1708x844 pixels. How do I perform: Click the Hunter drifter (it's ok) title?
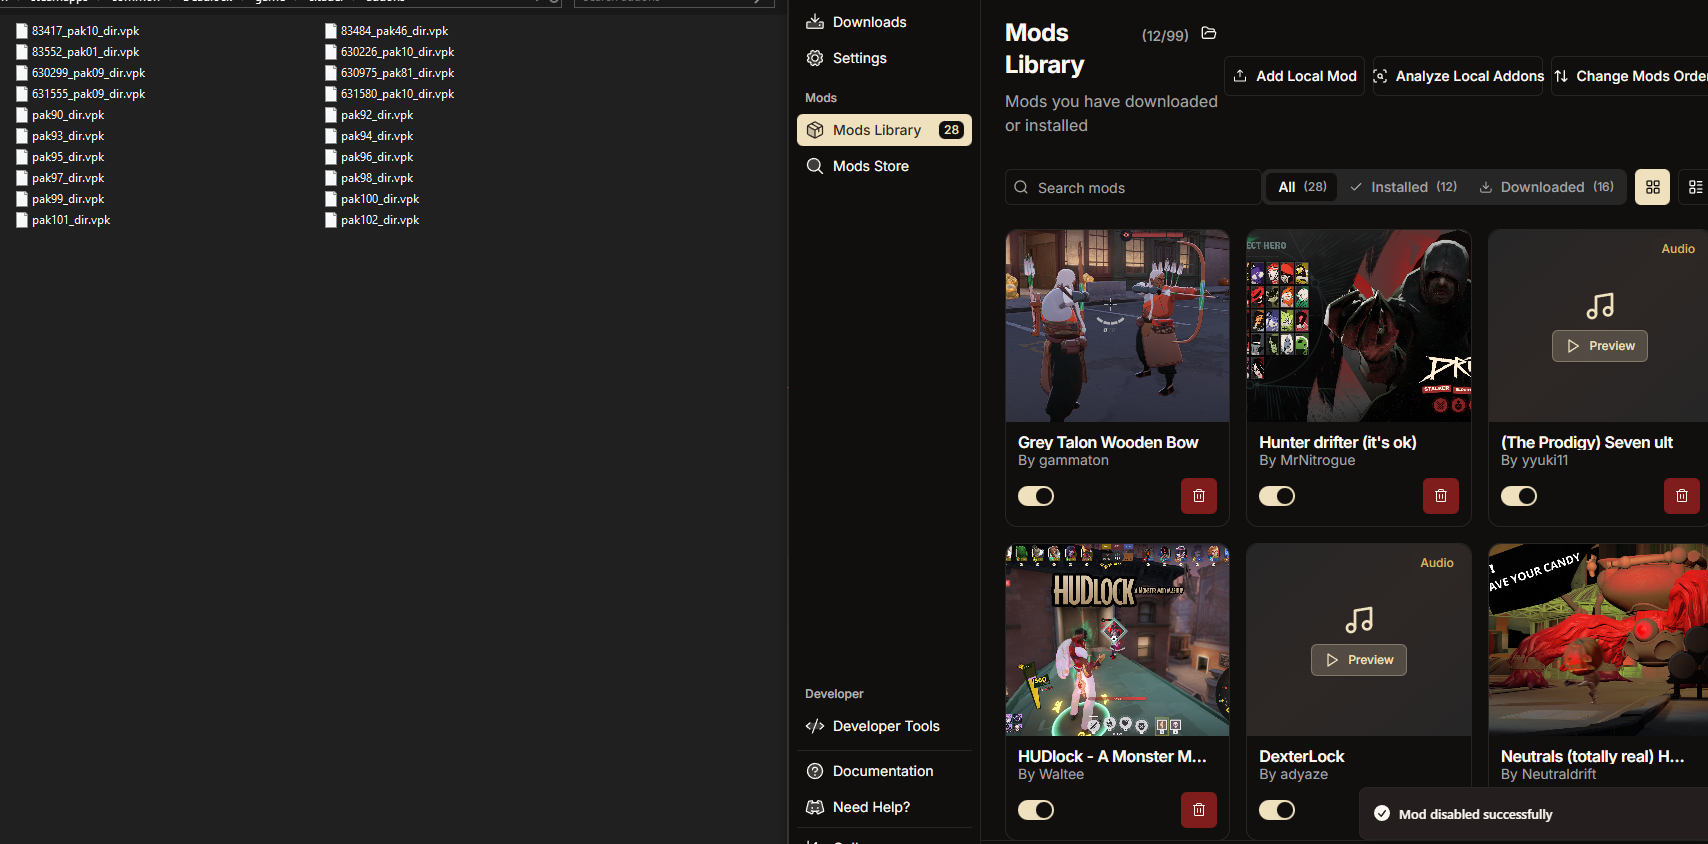tap(1338, 442)
